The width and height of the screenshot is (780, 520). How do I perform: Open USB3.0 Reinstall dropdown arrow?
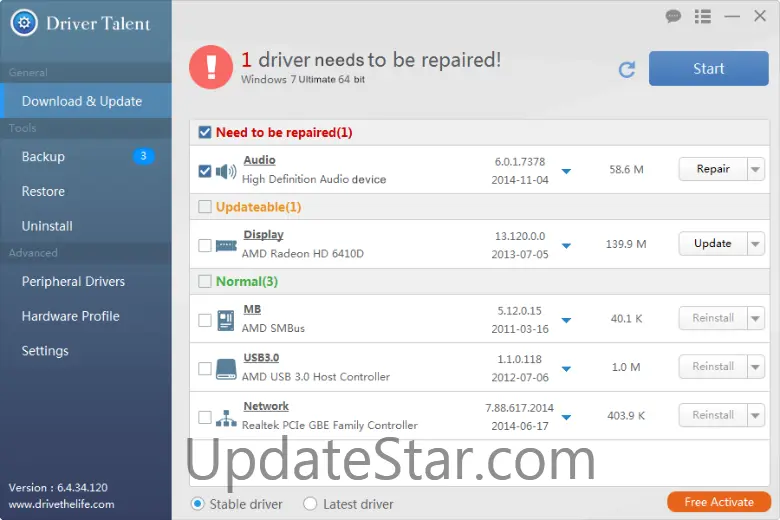756,367
